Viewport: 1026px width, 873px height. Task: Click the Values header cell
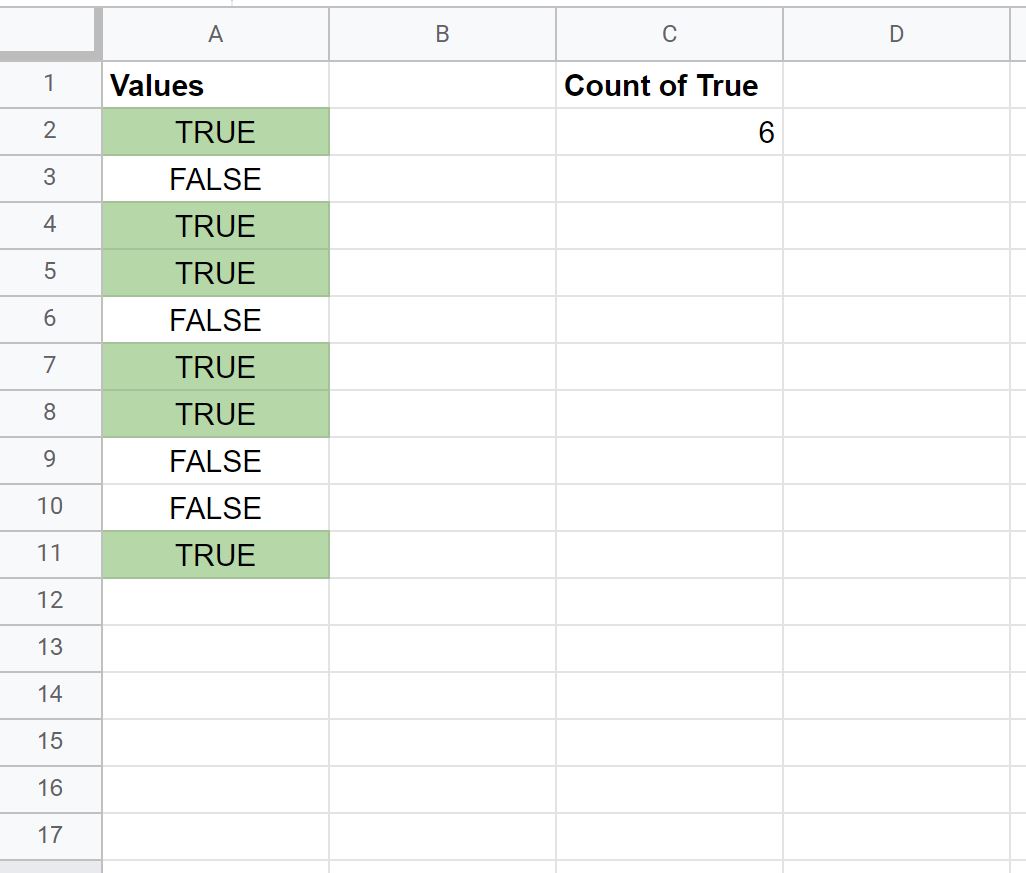pos(214,85)
